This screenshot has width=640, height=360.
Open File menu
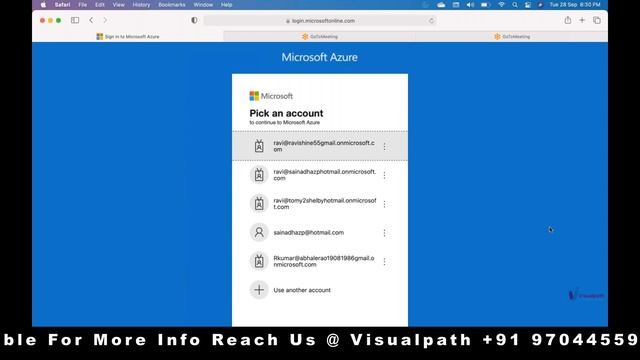tap(82, 5)
